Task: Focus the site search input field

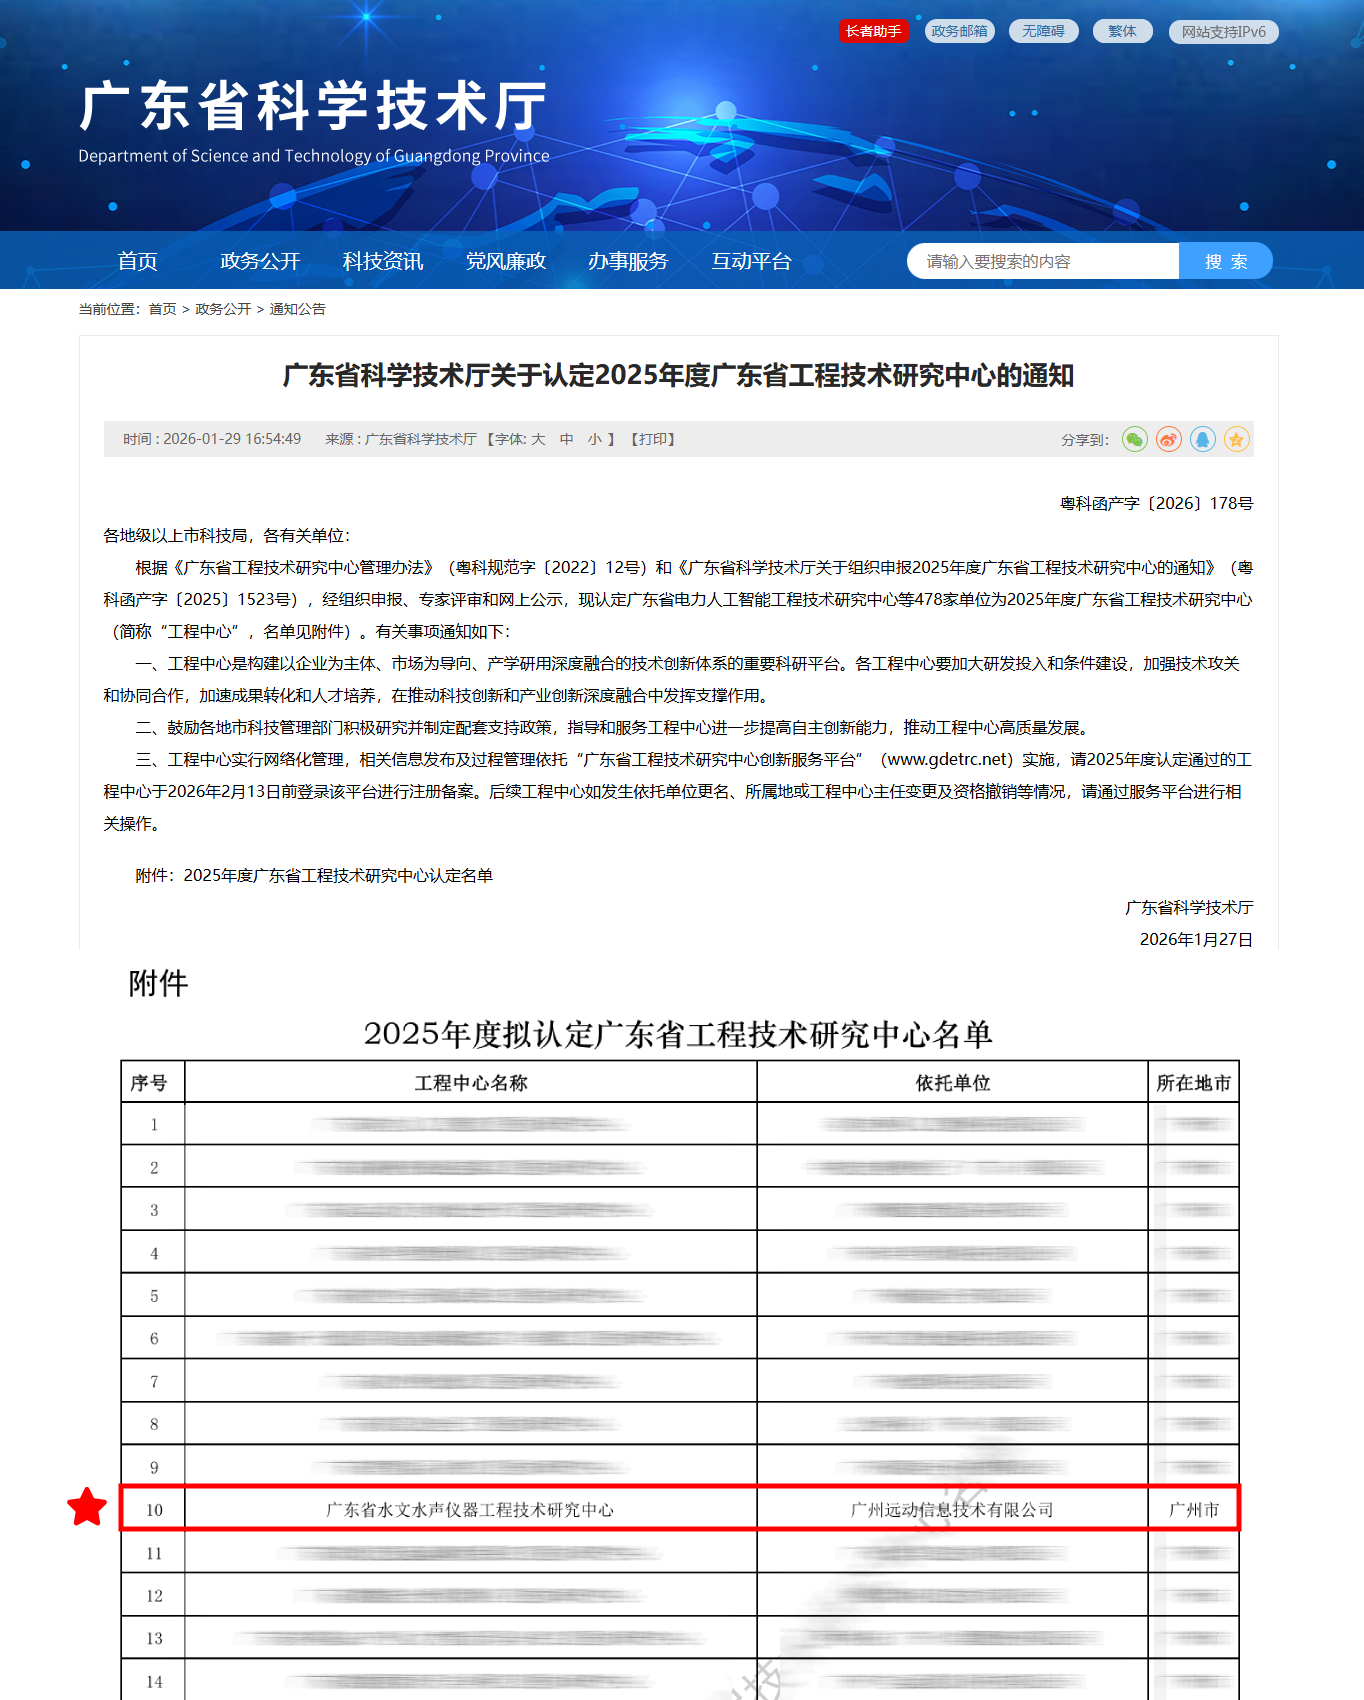Action: click(1042, 261)
